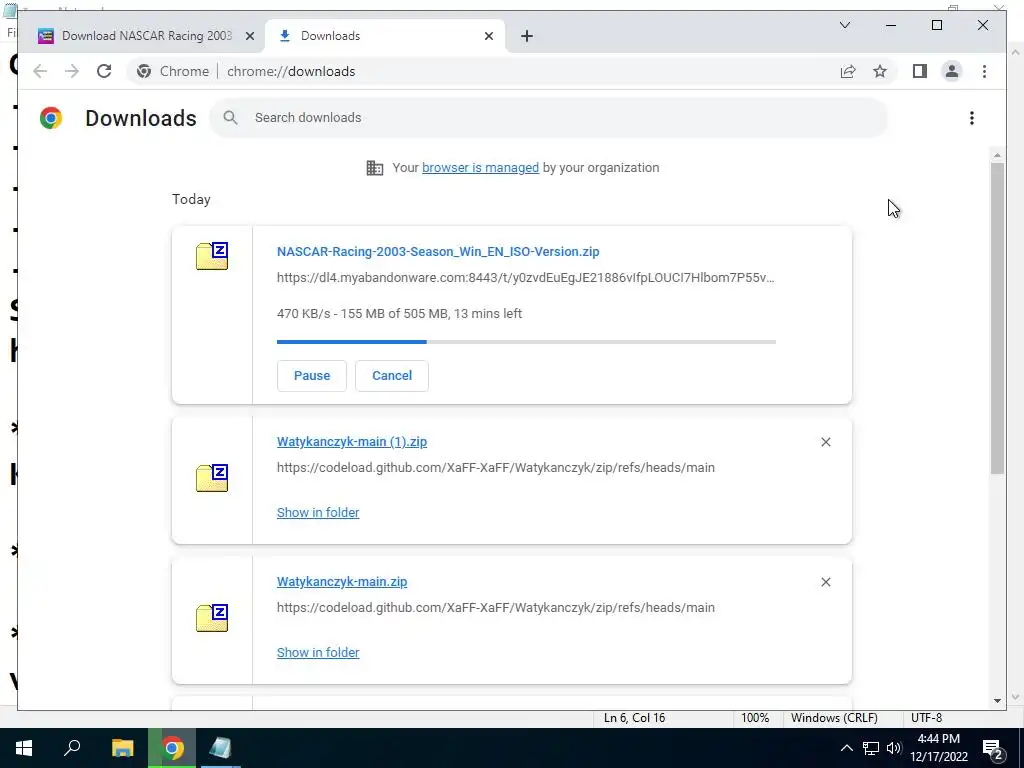Screen dimensions: 1024x768
Task: Show Watykanczyk-main (1).zip in folder
Action: 318,513
